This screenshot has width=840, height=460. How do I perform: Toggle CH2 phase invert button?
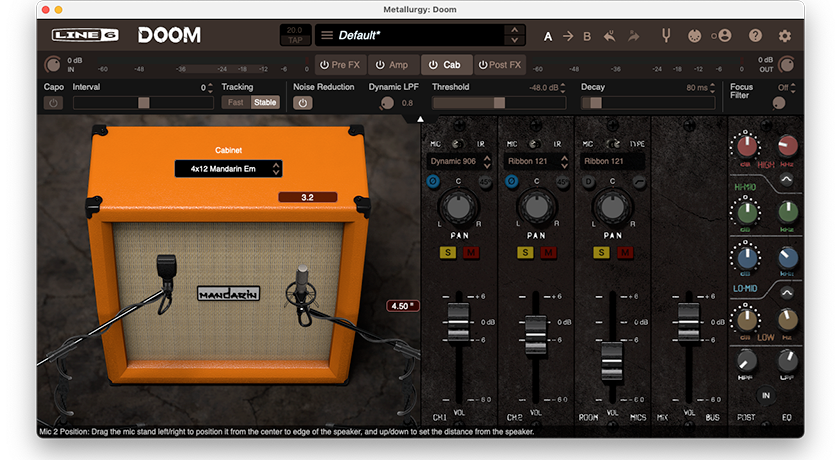tap(512, 182)
